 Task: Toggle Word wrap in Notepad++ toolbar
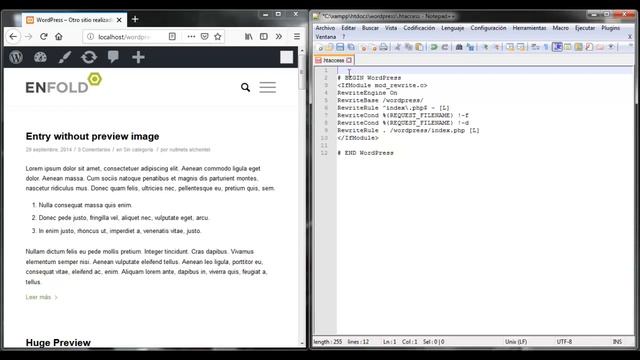pyautogui.click(x=534, y=47)
